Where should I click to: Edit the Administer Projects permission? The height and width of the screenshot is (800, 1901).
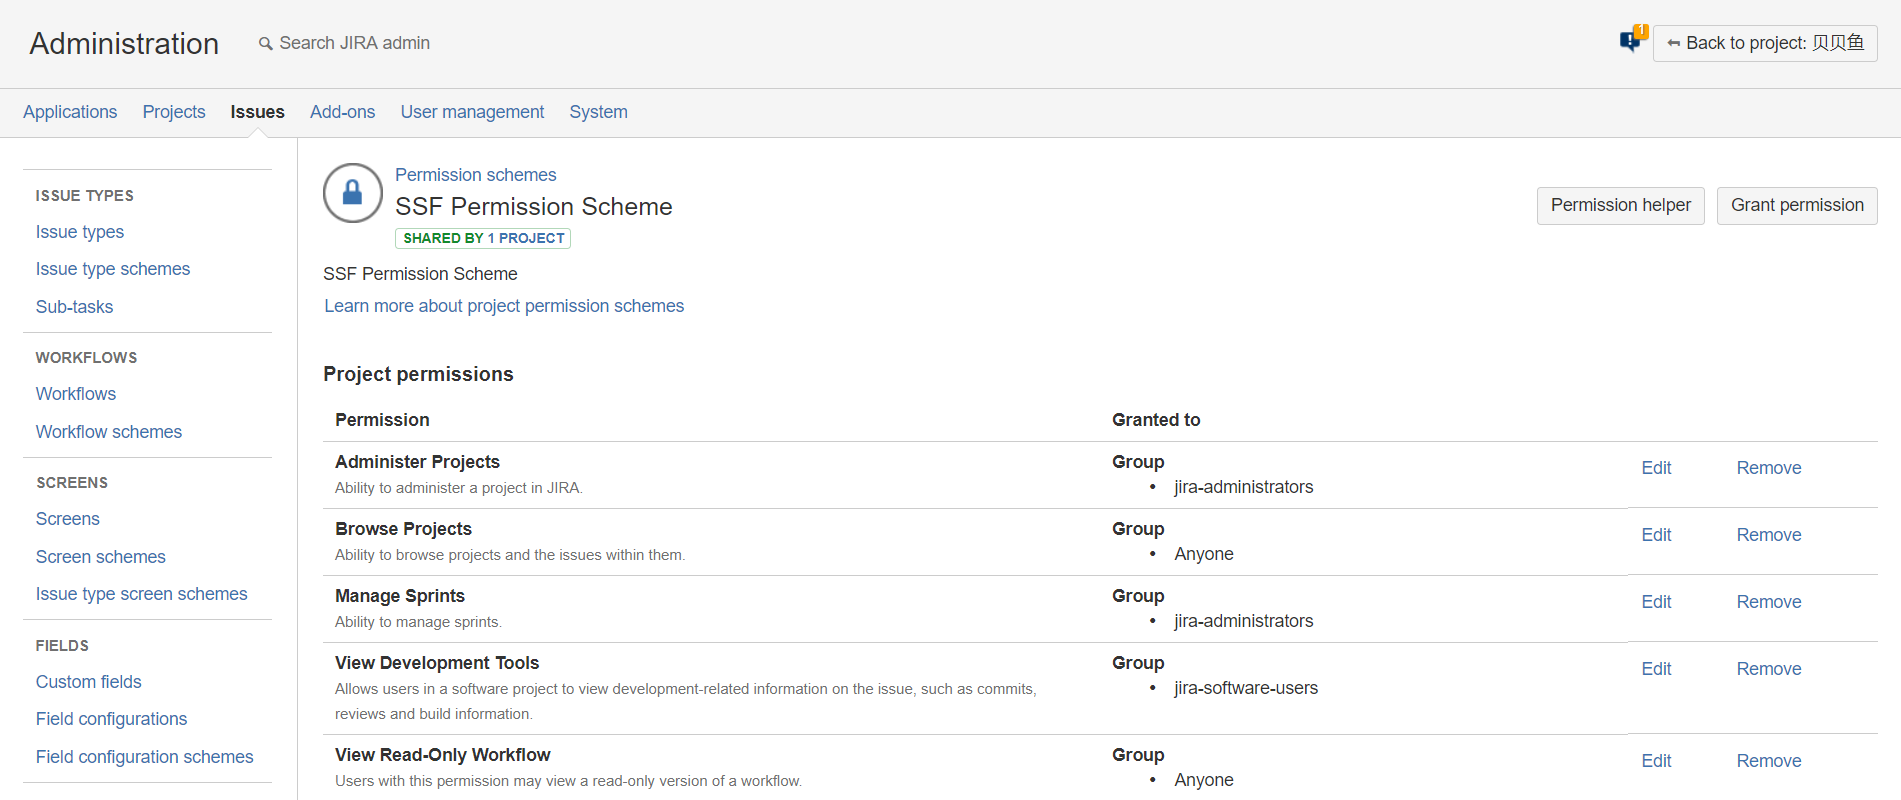1656,468
